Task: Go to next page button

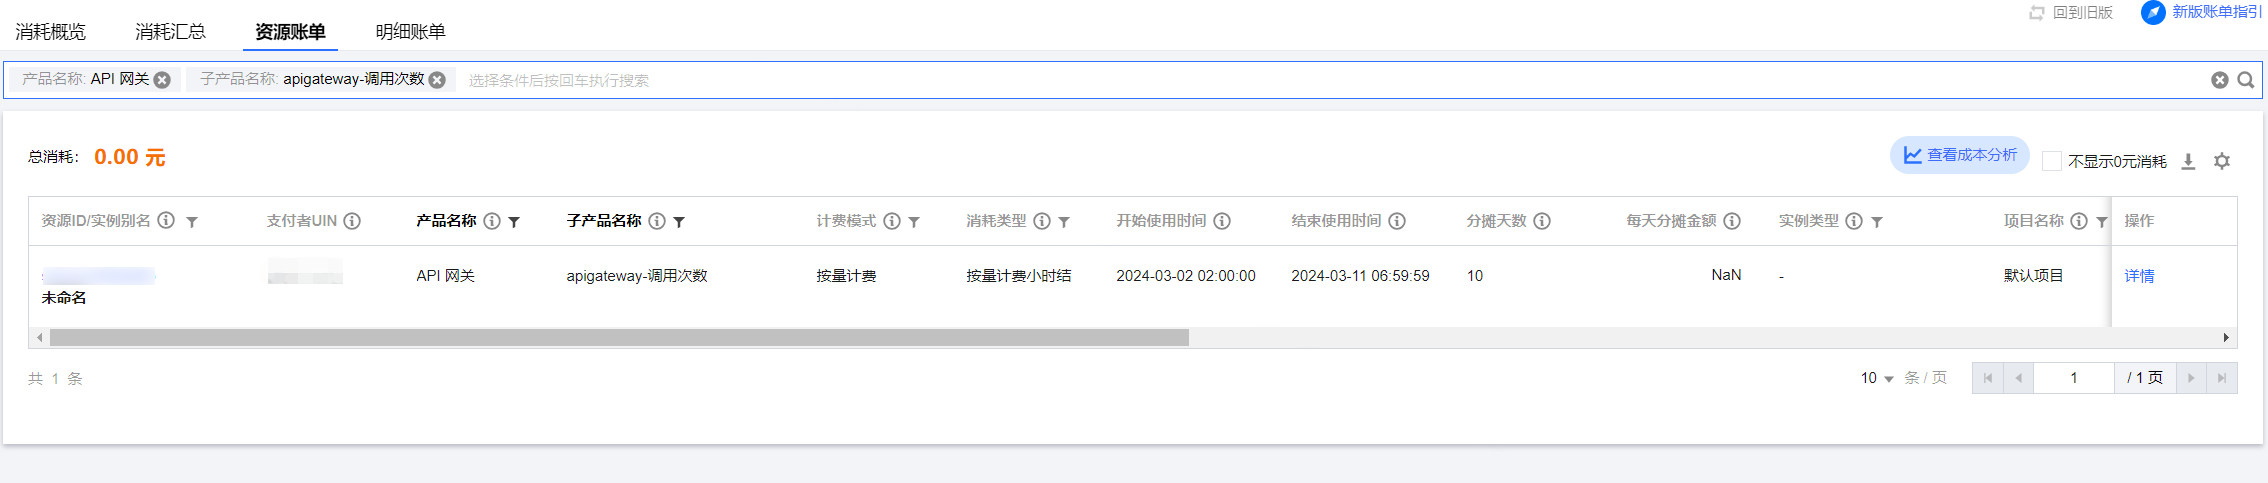Action: click(x=2191, y=378)
